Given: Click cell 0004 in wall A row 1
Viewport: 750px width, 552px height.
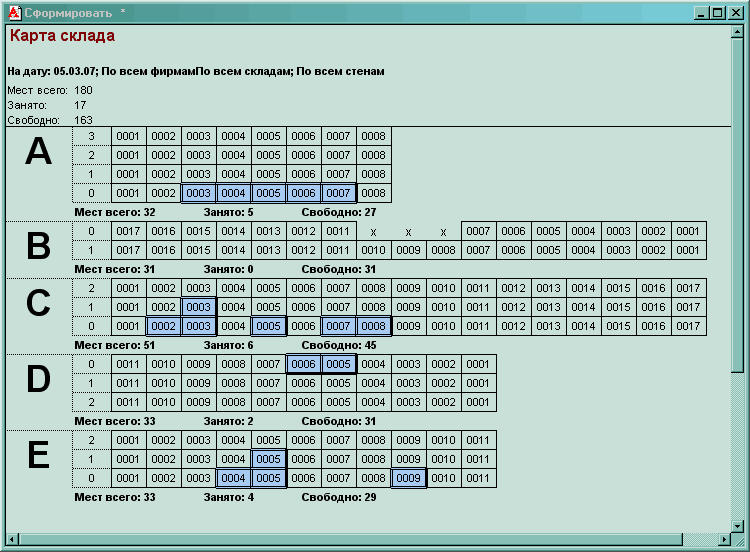Looking at the screenshot, I should [x=233, y=174].
